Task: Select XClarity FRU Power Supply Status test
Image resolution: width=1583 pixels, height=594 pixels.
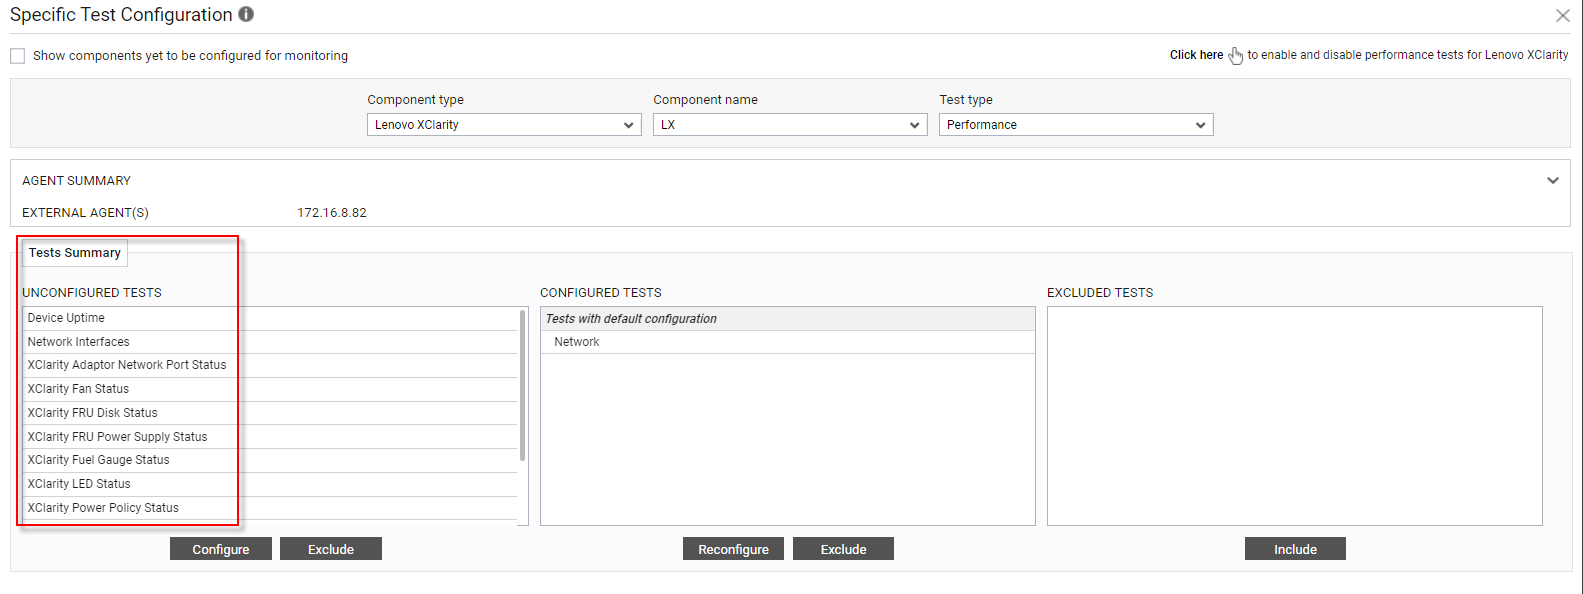Action: 270,437
